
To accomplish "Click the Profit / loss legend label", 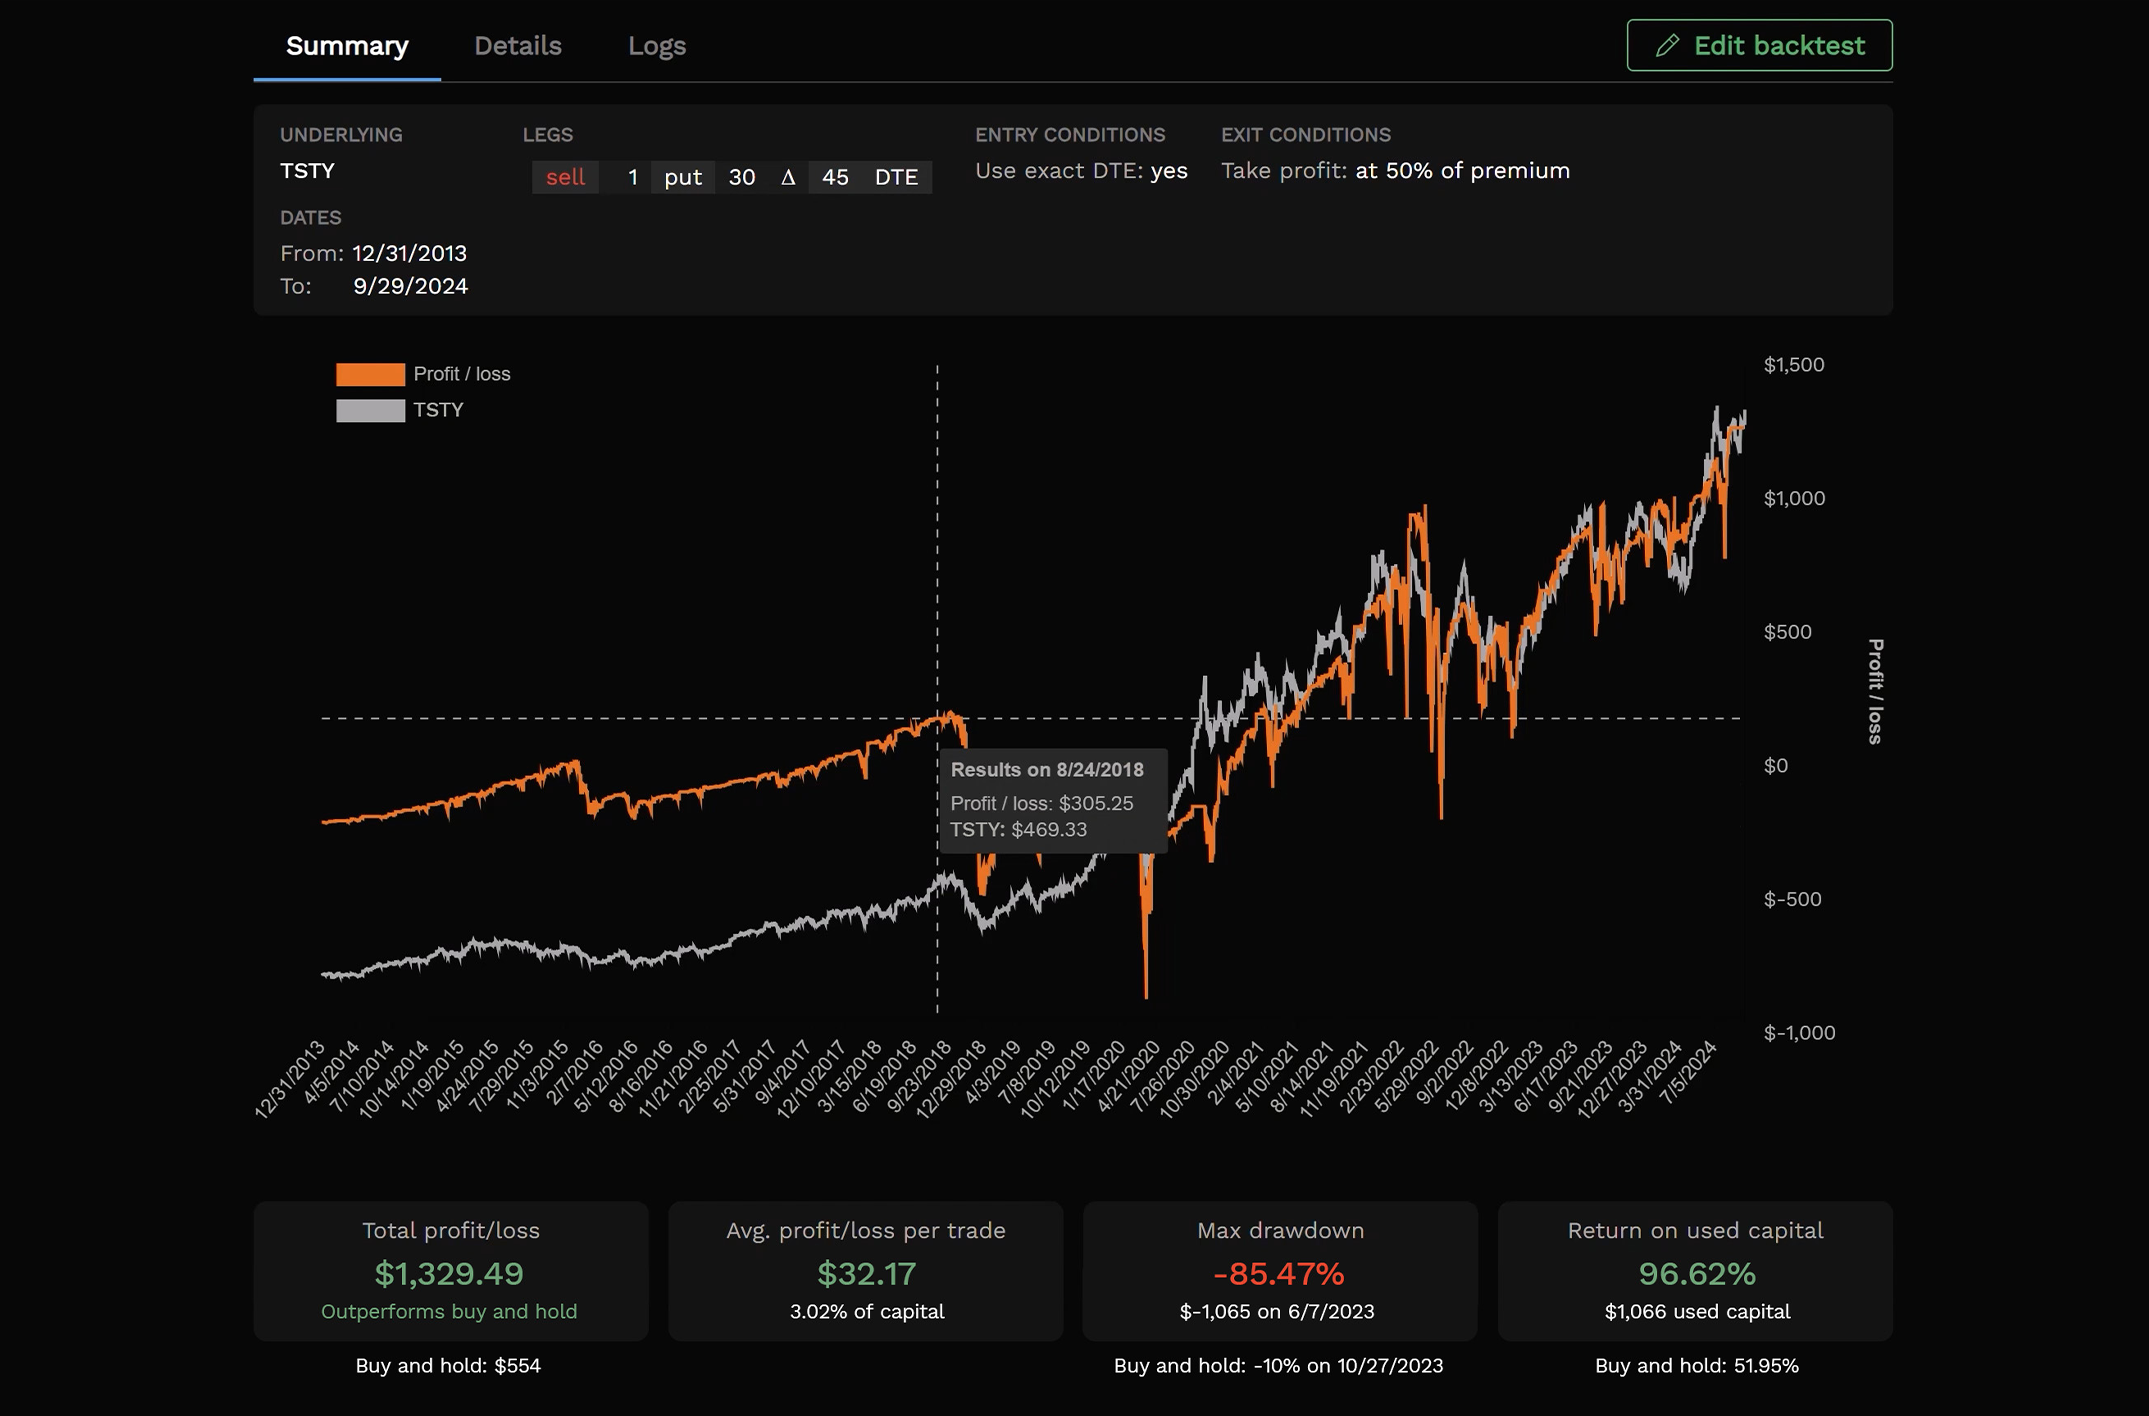I will (x=461, y=374).
